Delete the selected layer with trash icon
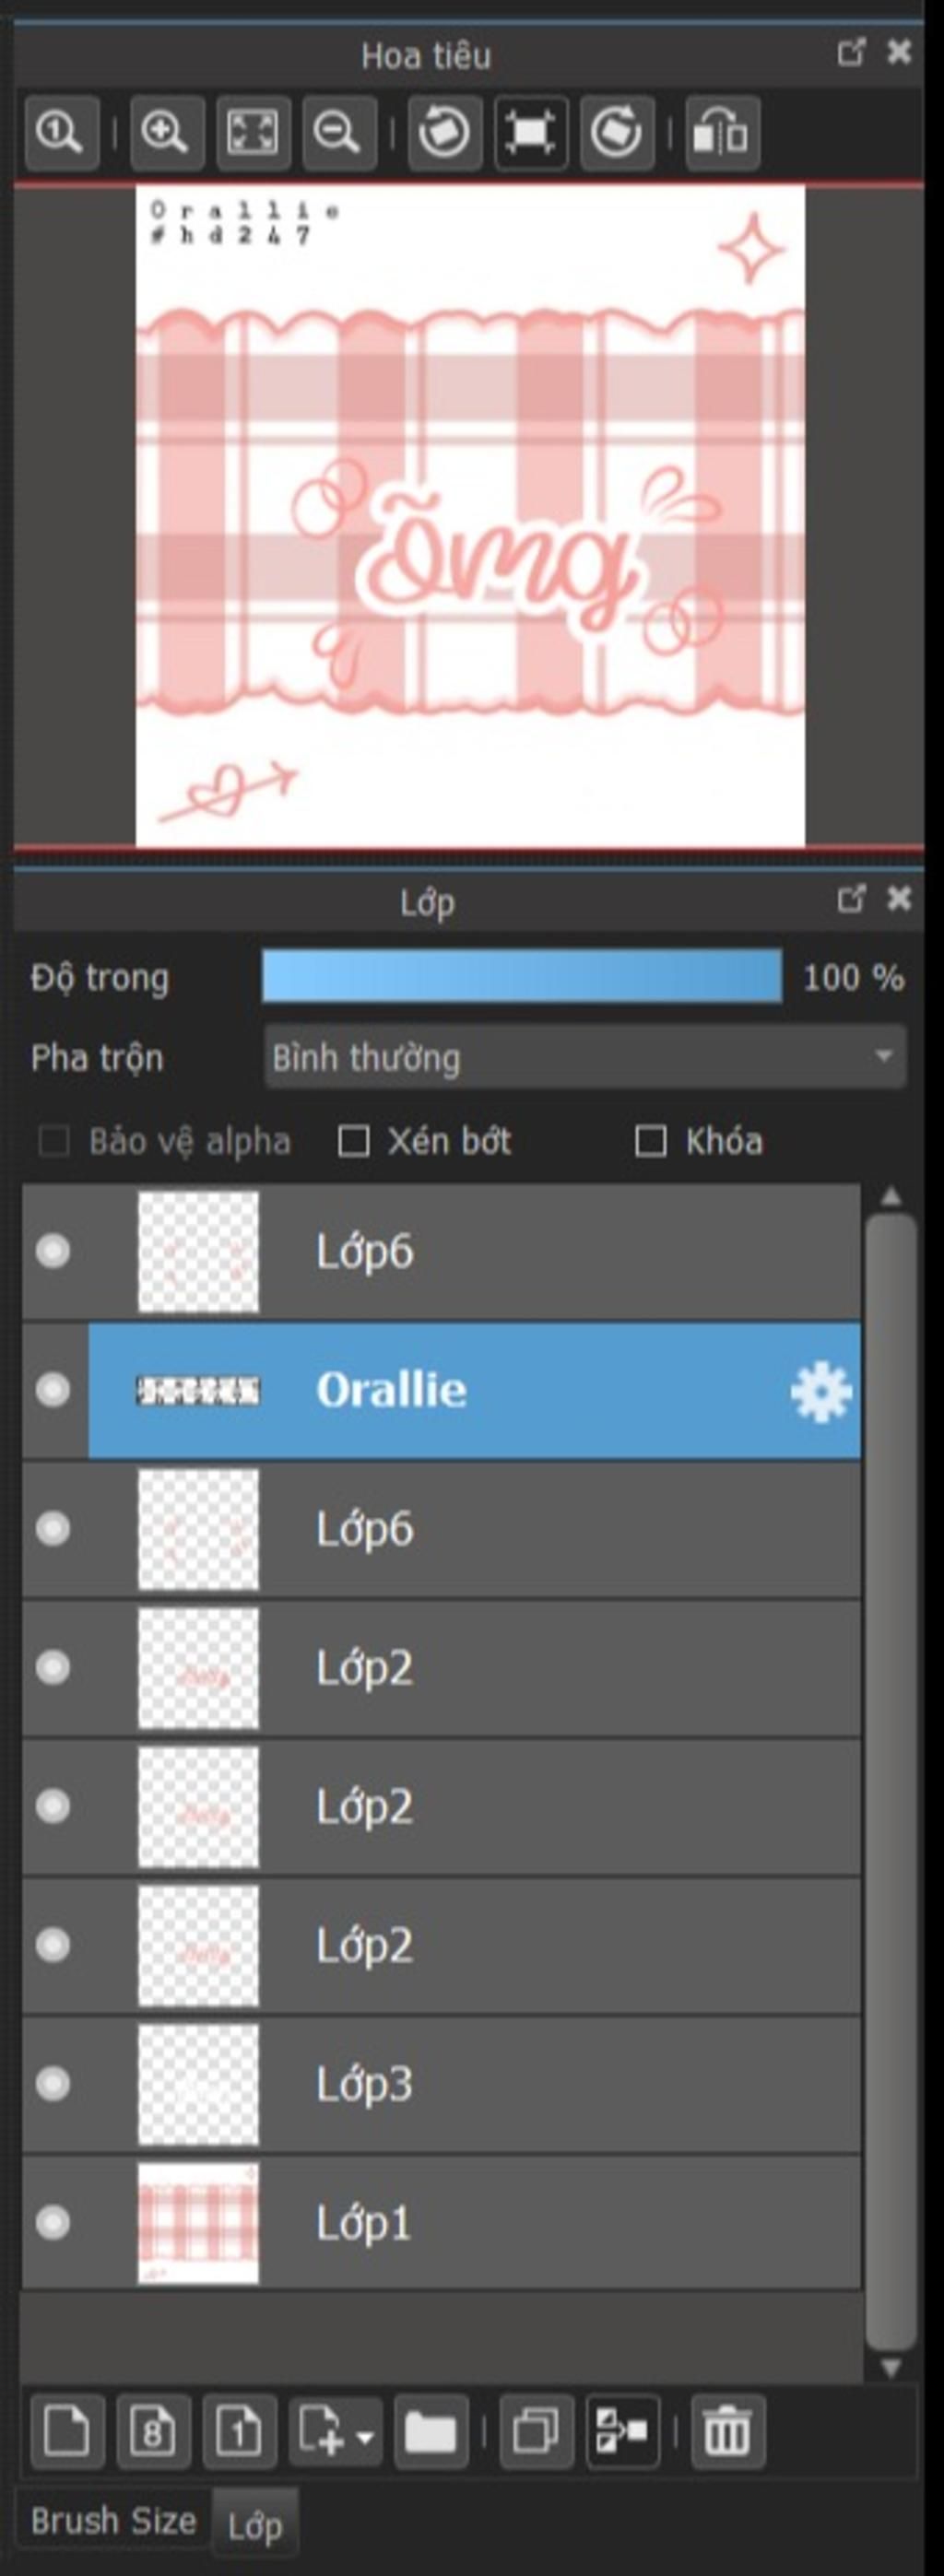Viewport: 944px width, 2576px height. click(727, 2432)
